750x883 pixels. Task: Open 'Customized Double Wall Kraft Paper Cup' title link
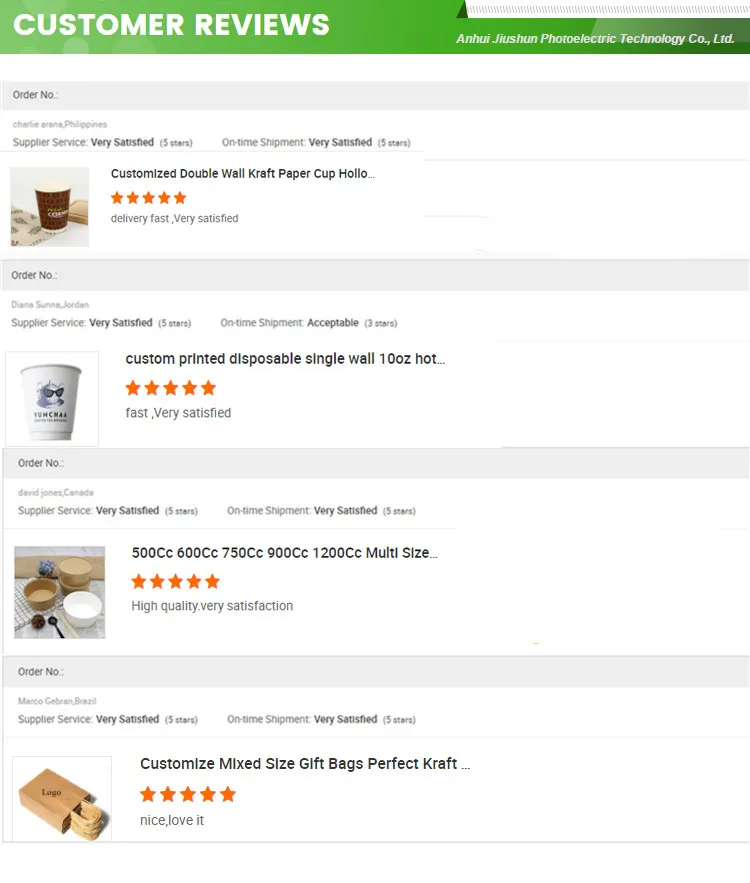[x=243, y=174]
